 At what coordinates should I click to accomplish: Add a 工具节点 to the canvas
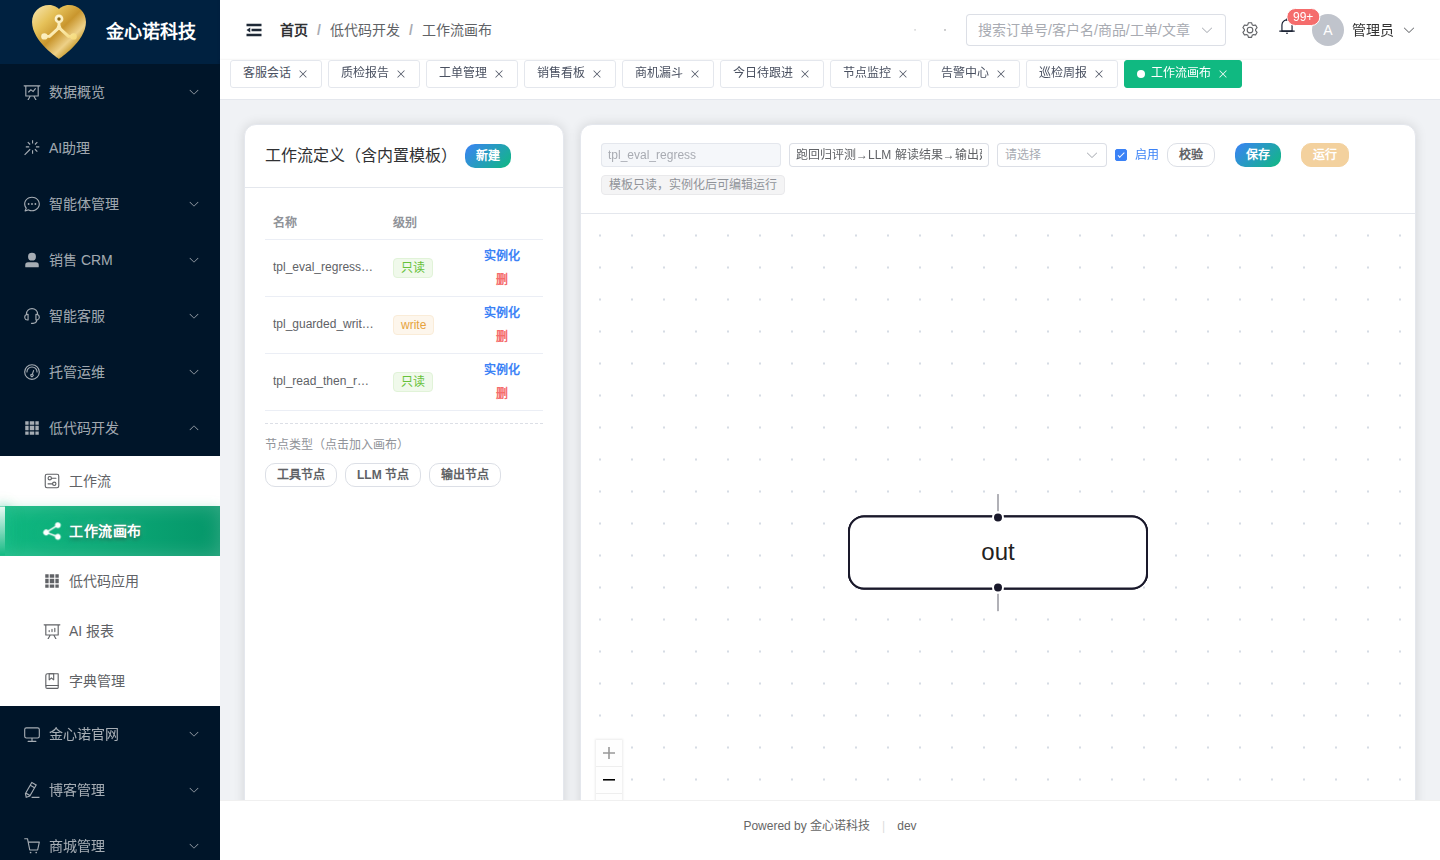click(301, 475)
